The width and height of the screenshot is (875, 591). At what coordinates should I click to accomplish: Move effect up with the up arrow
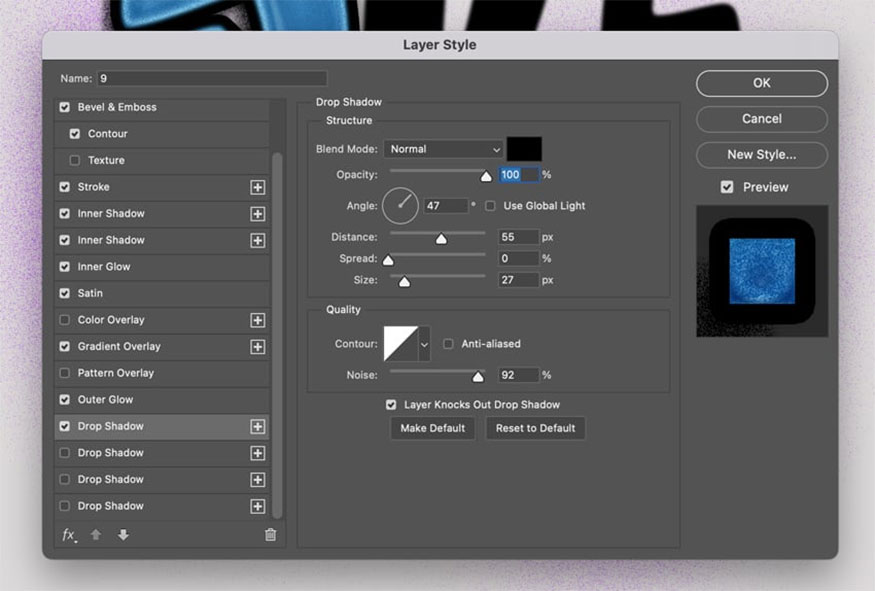pyautogui.click(x=96, y=535)
